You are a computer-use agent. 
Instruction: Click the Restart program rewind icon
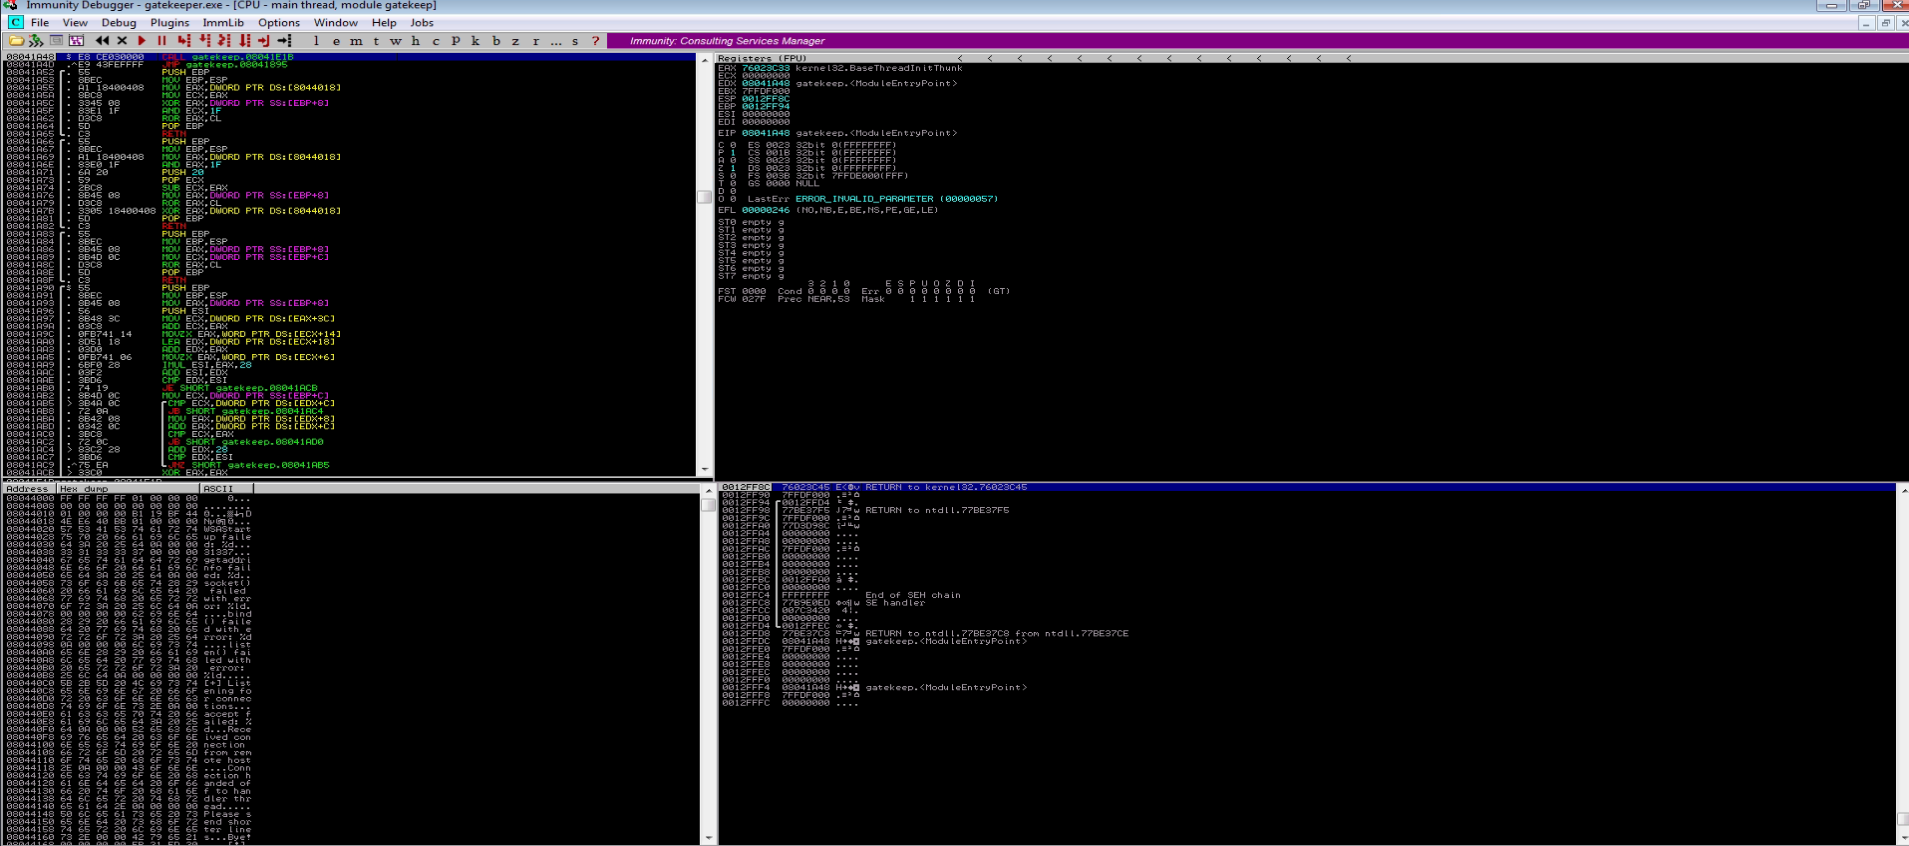(x=102, y=41)
